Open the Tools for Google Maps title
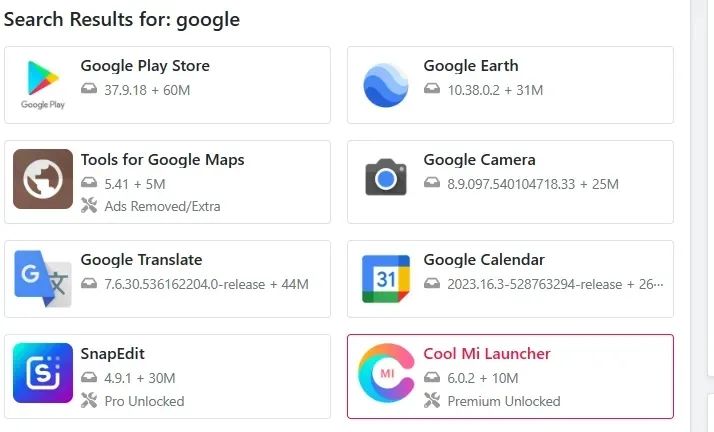The image size is (714, 432). point(163,160)
